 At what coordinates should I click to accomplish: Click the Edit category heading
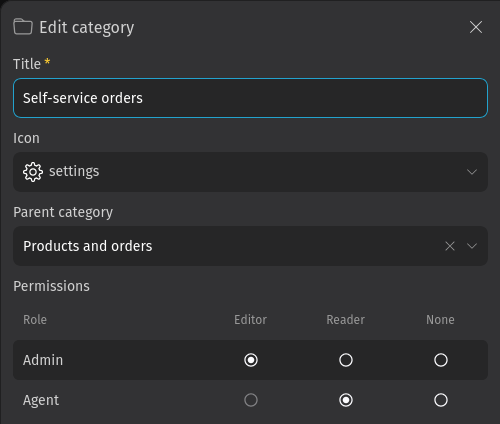[87, 28]
